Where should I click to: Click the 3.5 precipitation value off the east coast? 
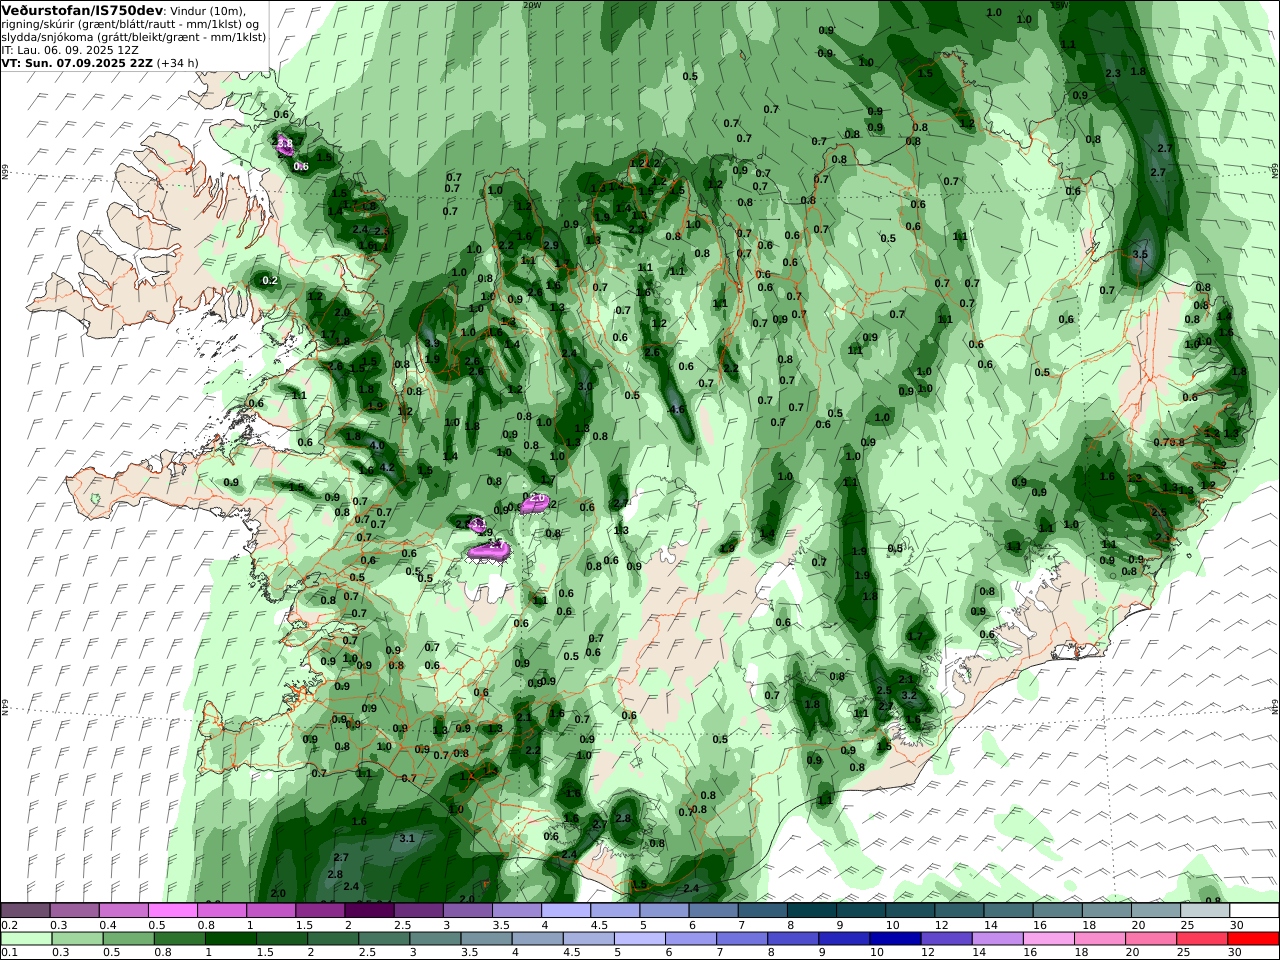click(1141, 255)
